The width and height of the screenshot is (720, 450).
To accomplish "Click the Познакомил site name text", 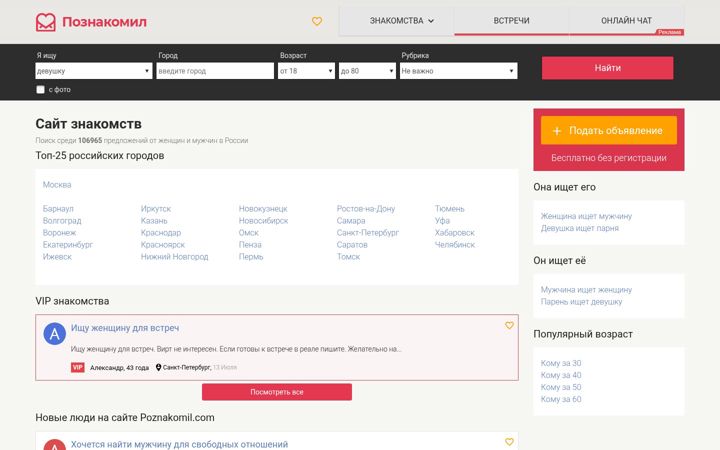I will [x=104, y=22].
